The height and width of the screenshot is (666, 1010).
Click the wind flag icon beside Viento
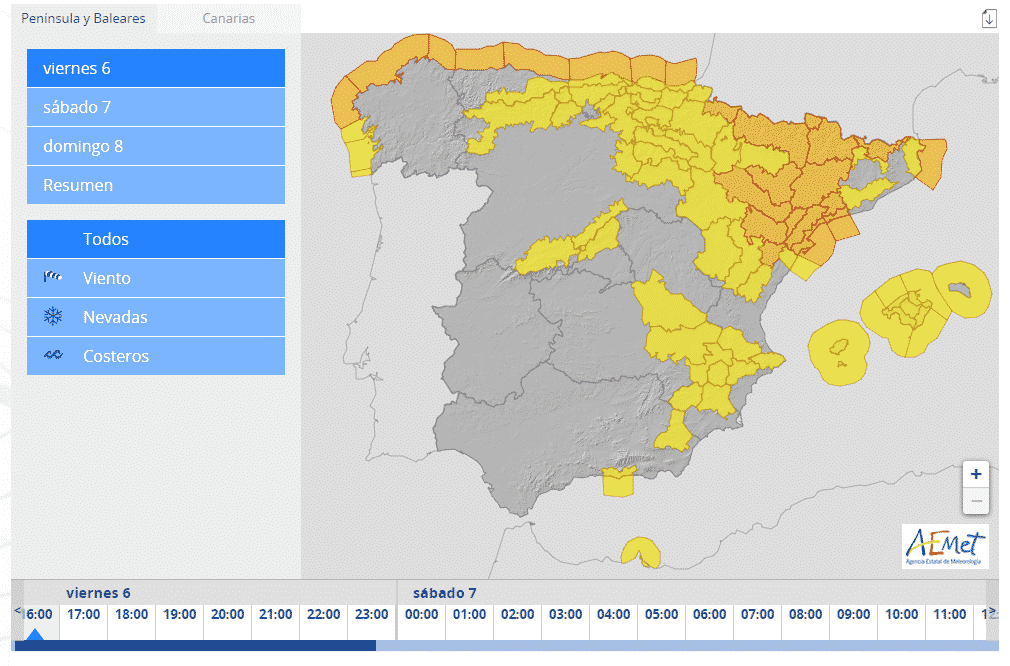tap(53, 278)
